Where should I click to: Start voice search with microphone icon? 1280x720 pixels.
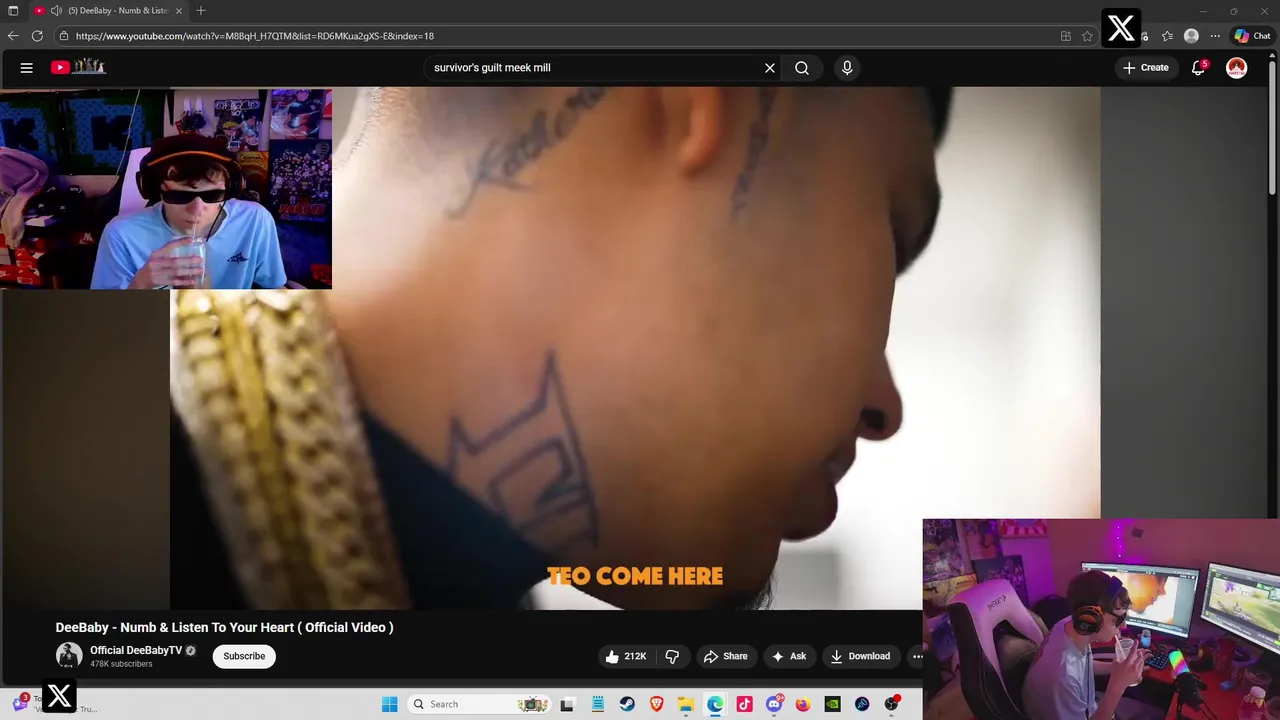click(x=847, y=68)
